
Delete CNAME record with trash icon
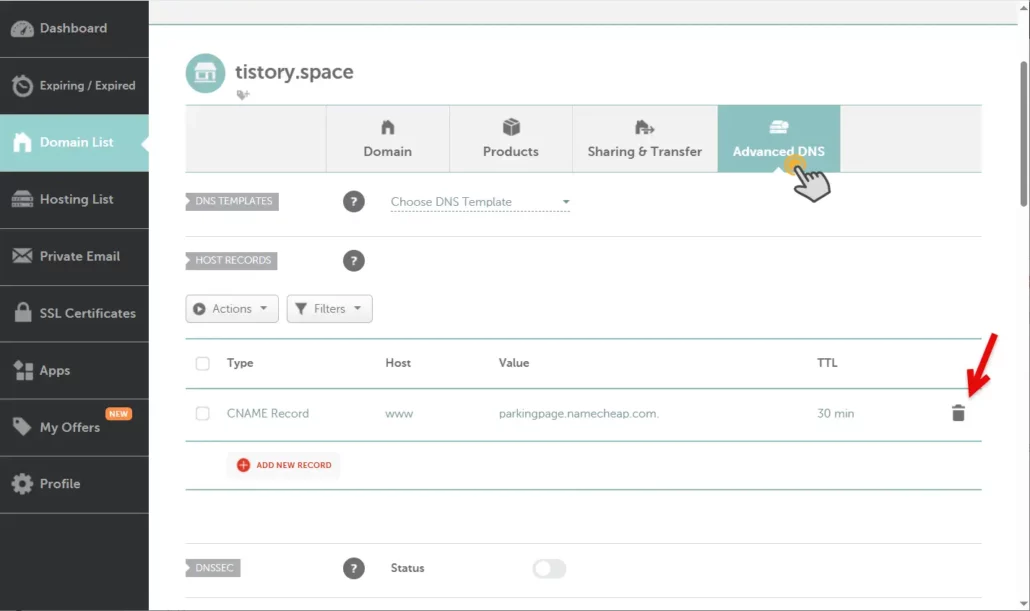pyautogui.click(x=958, y=413)
